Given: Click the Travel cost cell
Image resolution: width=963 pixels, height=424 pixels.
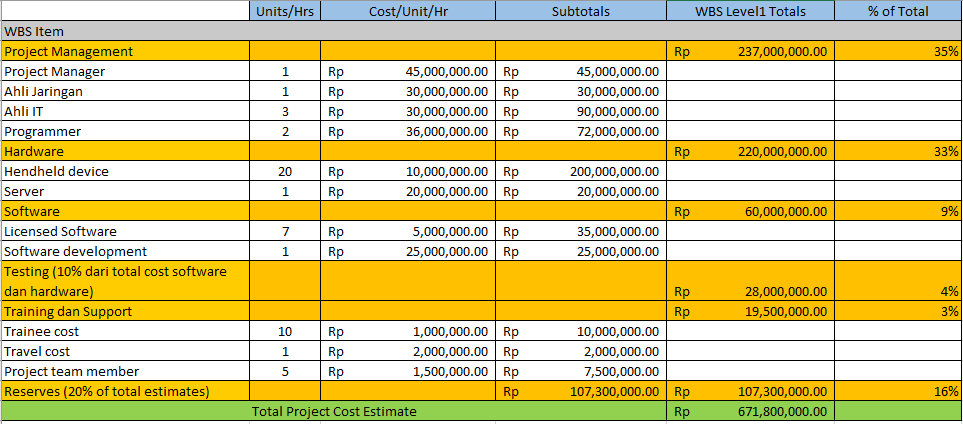Looking at the screenshot, I should click(x=125, y=351).
